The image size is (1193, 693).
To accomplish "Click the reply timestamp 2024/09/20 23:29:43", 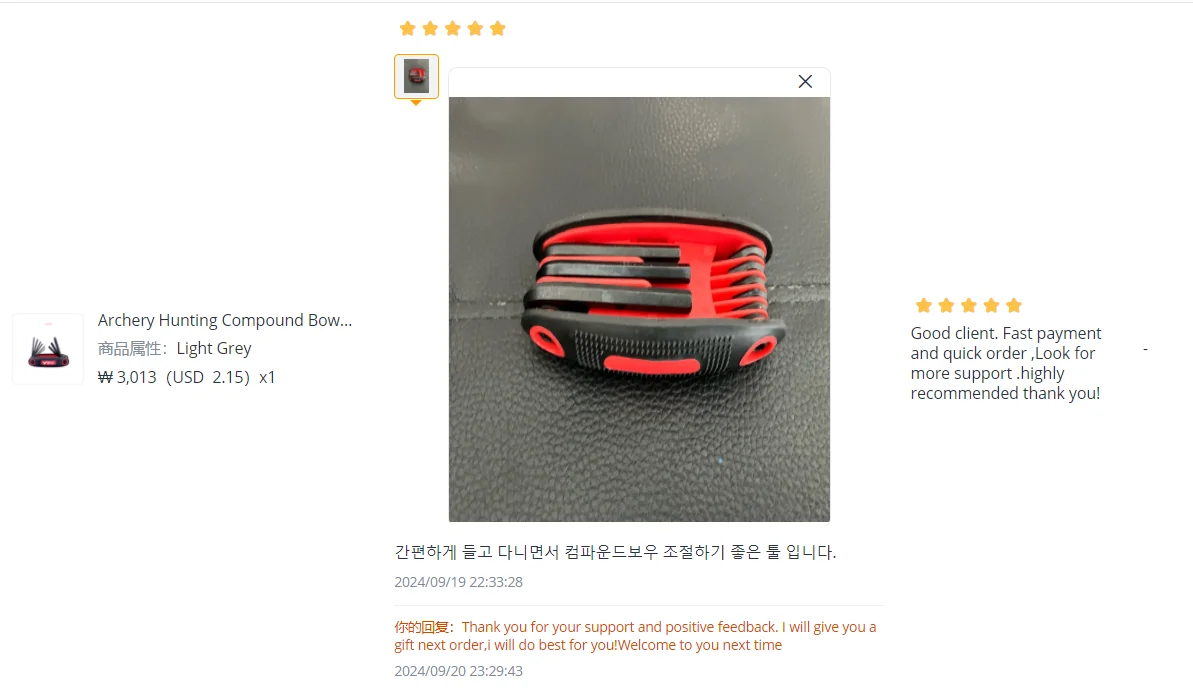I will coord(458,671).
